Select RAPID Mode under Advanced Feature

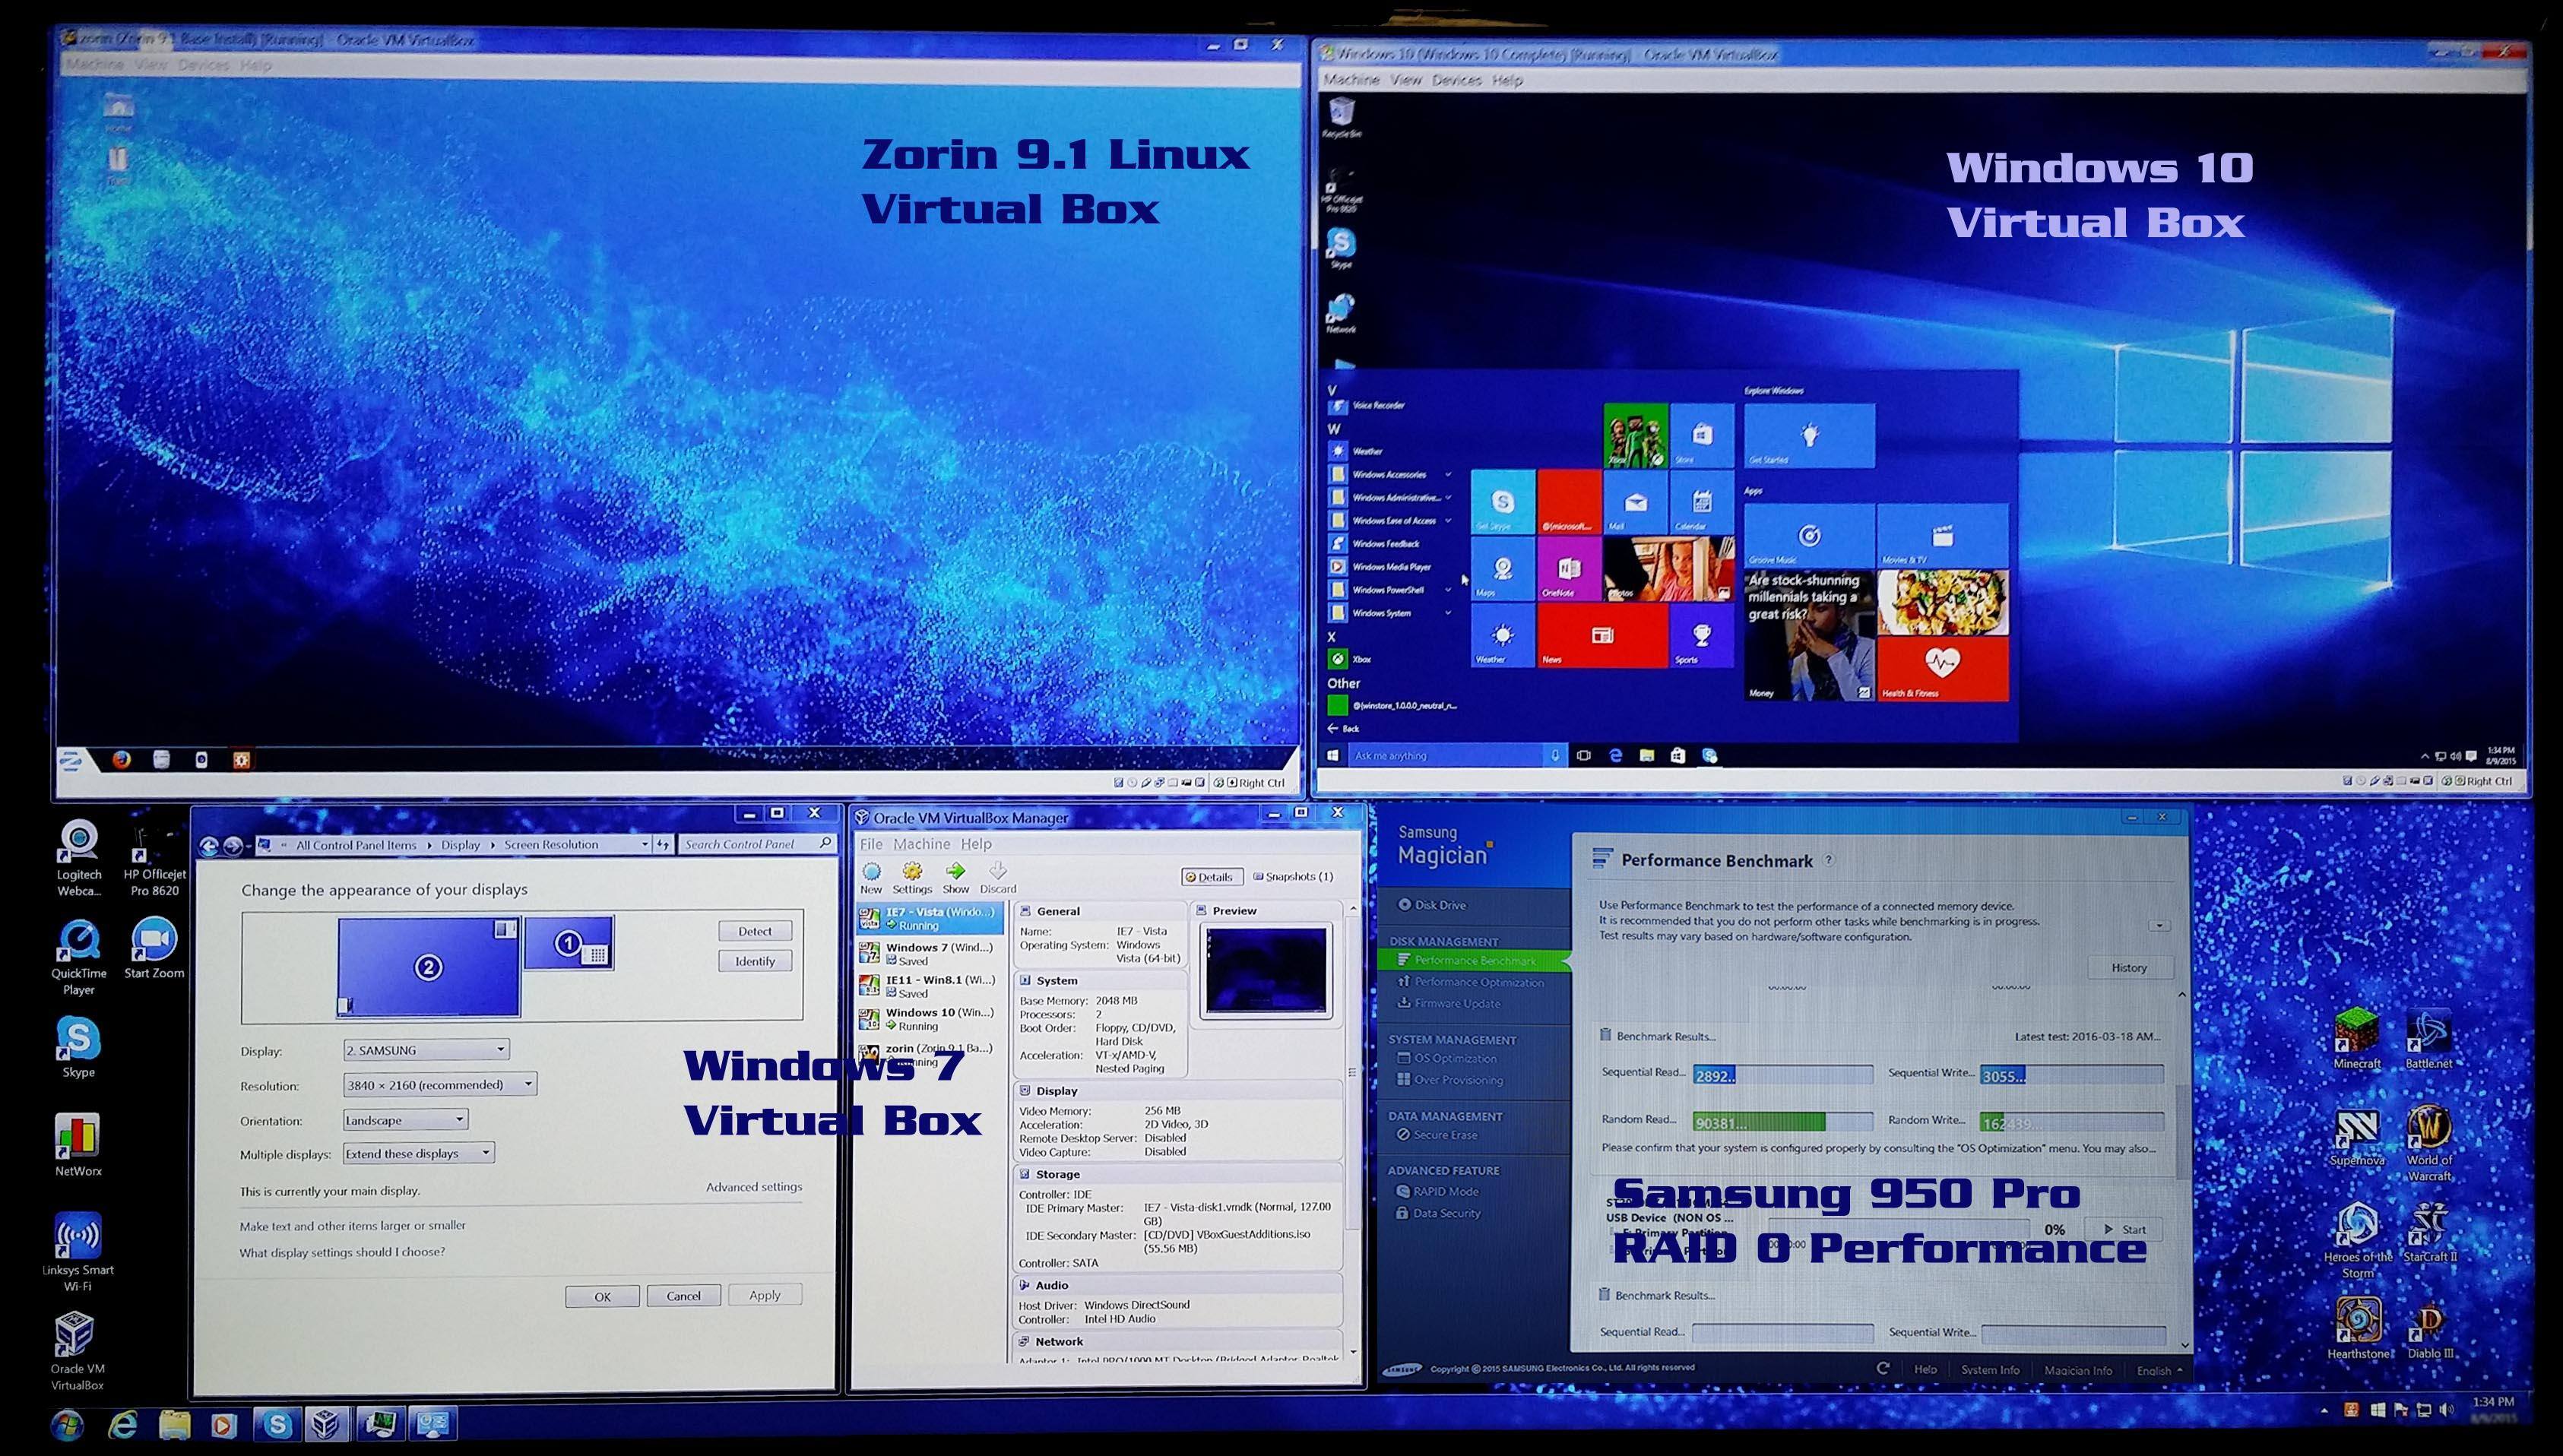pos(1443,1191)
